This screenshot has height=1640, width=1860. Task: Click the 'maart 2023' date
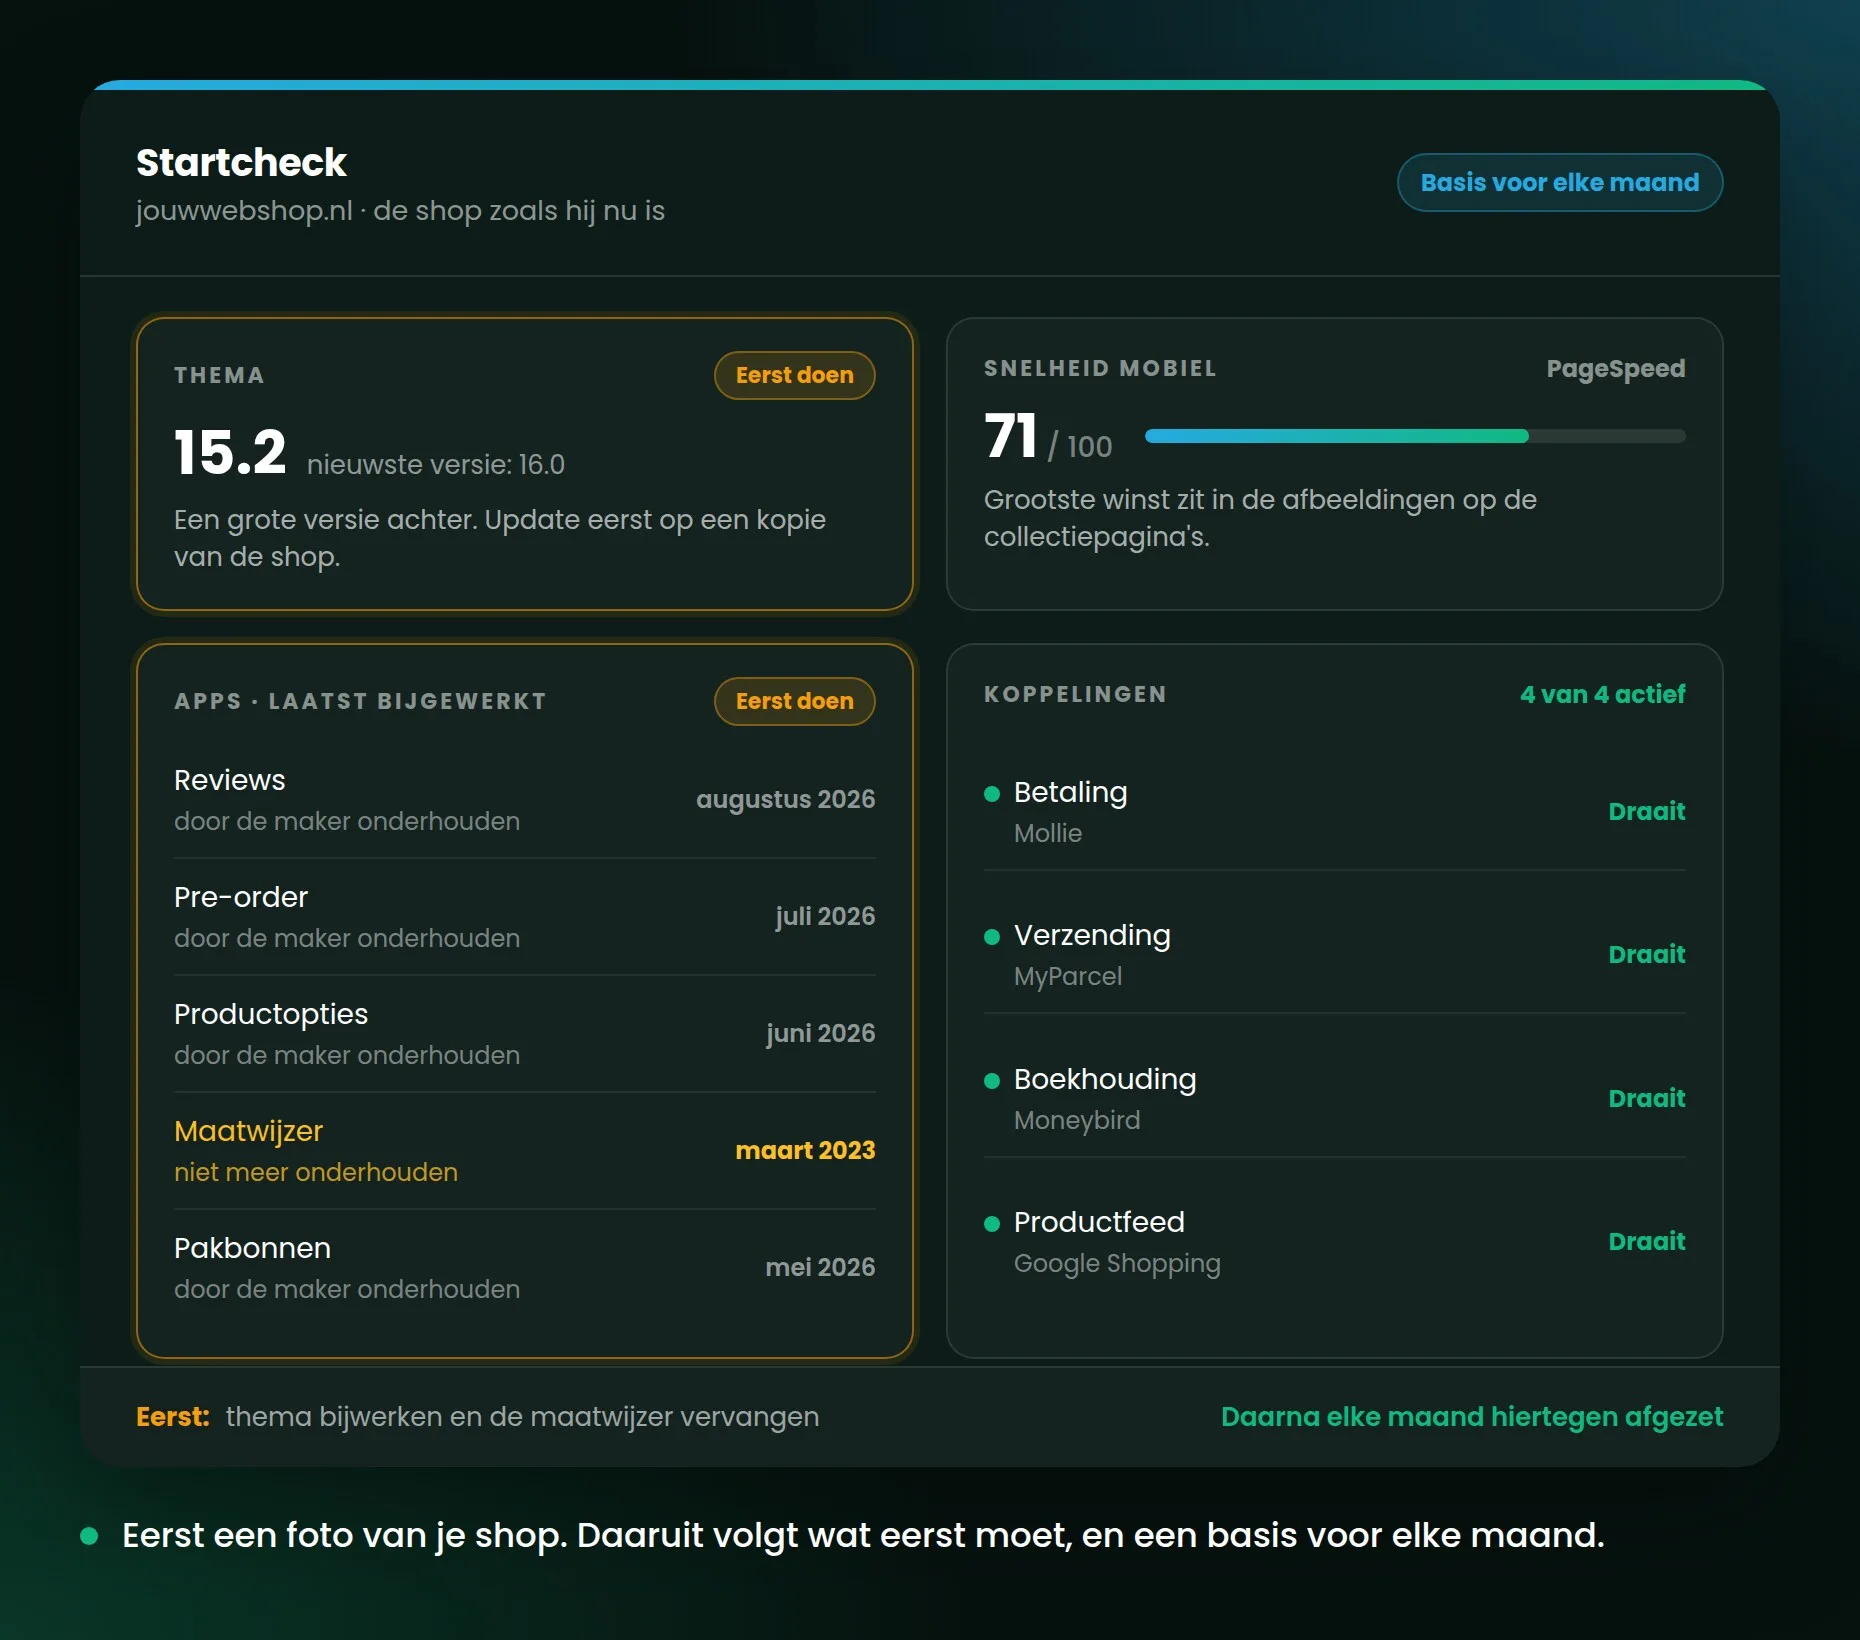tap(805, 1151)
